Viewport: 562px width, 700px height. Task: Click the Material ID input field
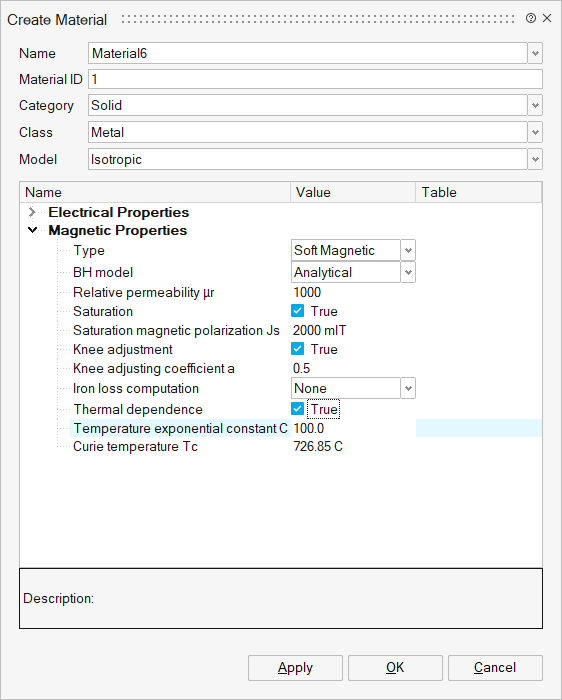(315, 79)
